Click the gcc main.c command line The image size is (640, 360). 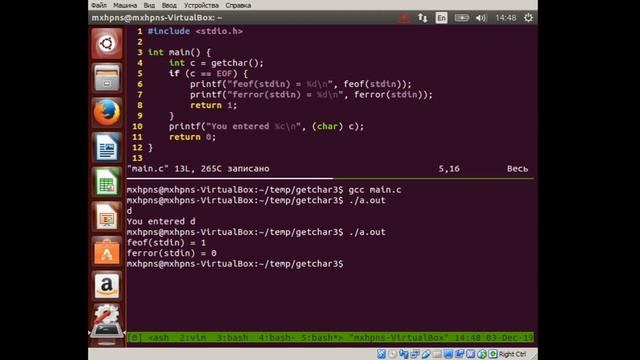pos(264,190)
